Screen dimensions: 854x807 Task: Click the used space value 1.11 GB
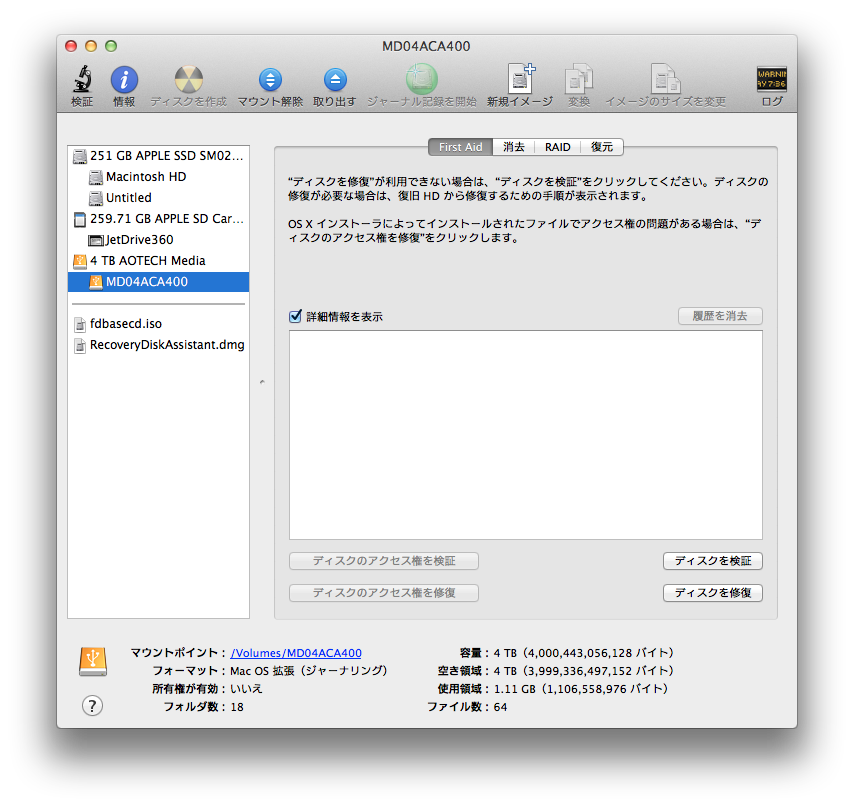(515, 689)
